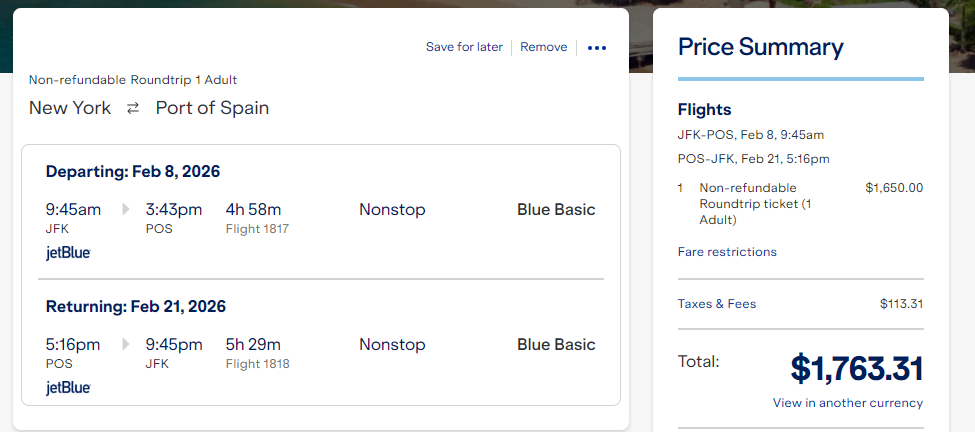The width and height of the screenshot is (975, 432).
Task: Click the Price Summary heading
Action: pyautogui.click(x=760, y=47)
